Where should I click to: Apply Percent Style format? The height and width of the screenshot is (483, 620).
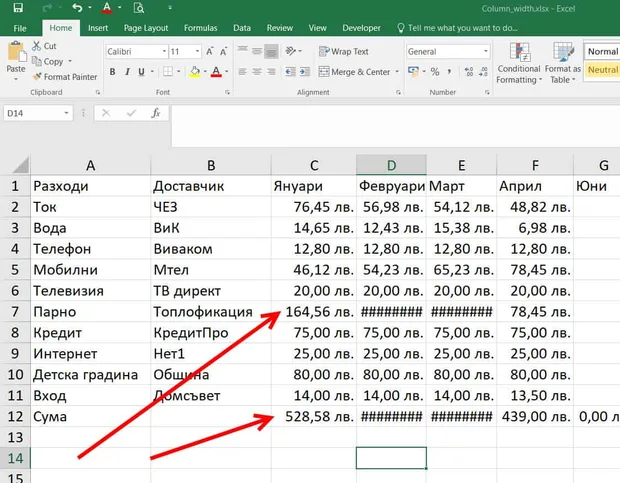(435, 72)
